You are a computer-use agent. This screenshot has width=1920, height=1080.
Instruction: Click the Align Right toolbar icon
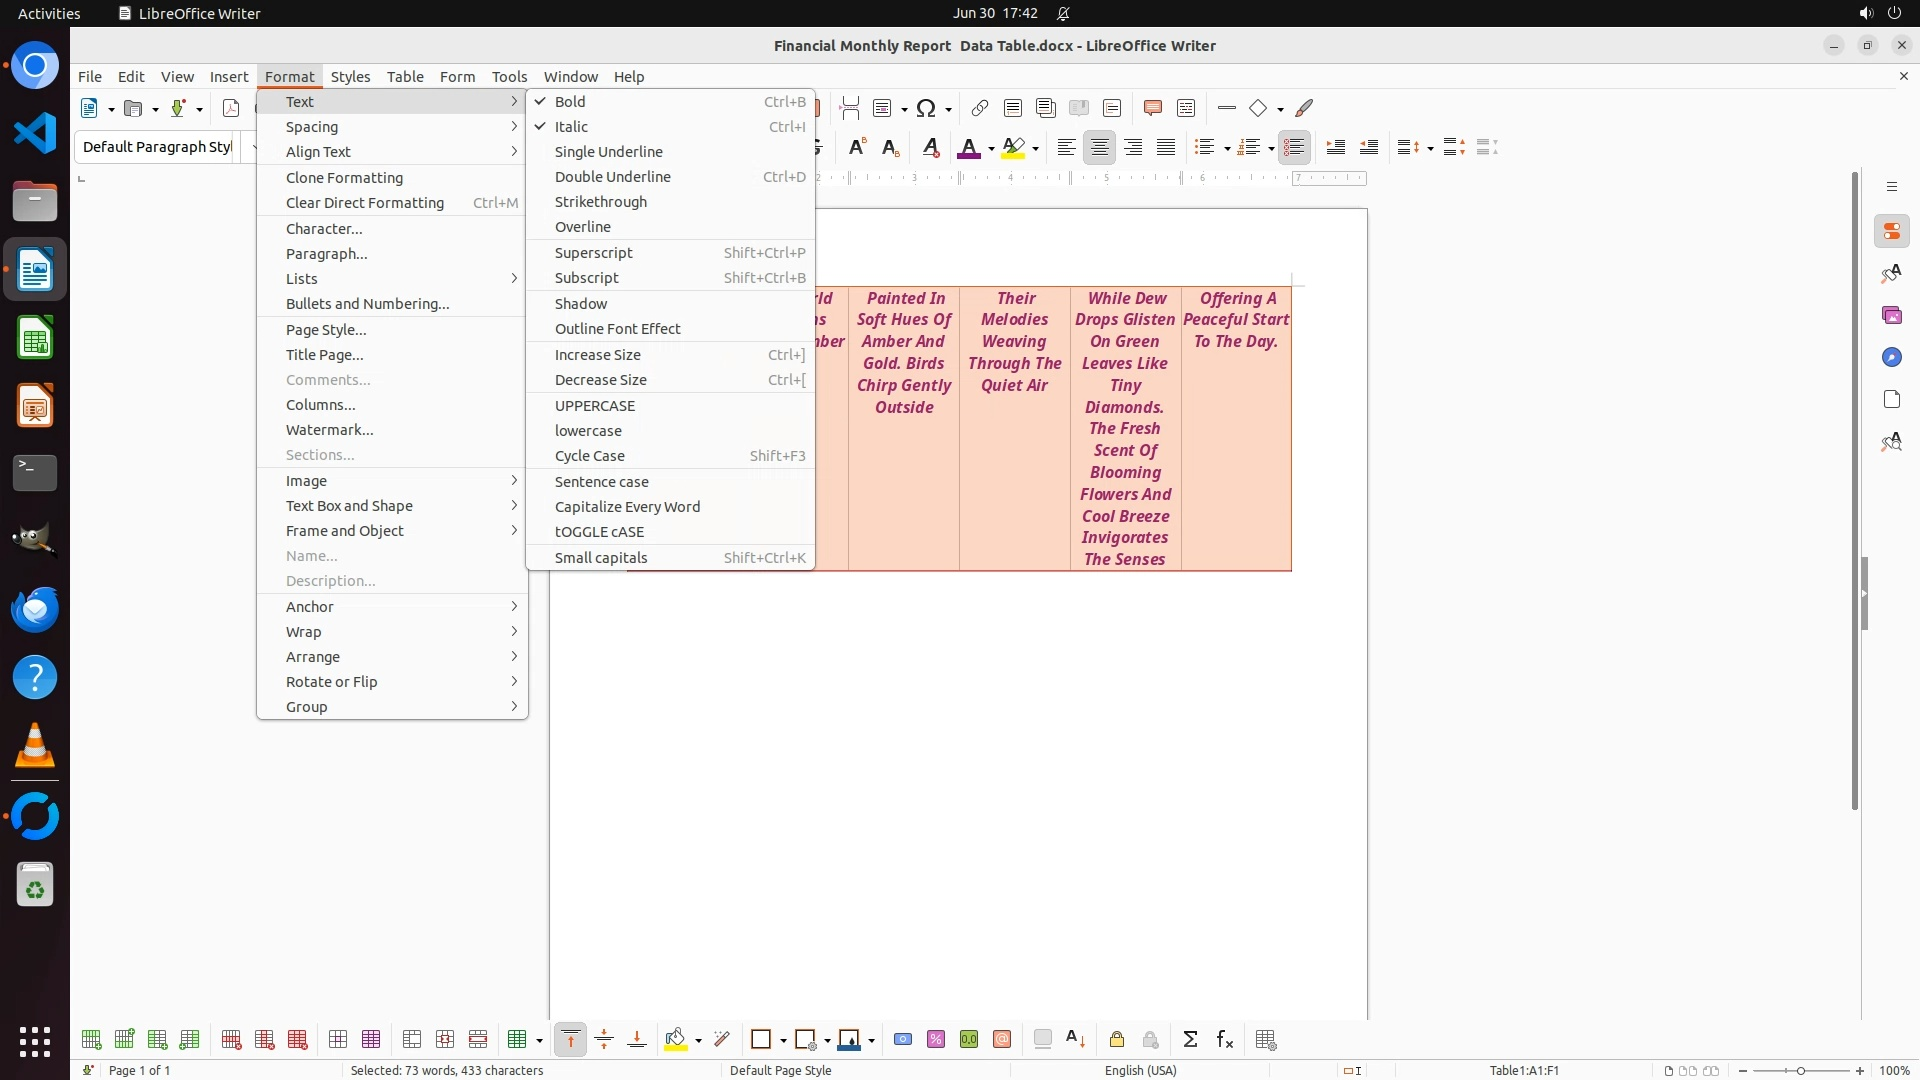click(x=1133, y=148)
